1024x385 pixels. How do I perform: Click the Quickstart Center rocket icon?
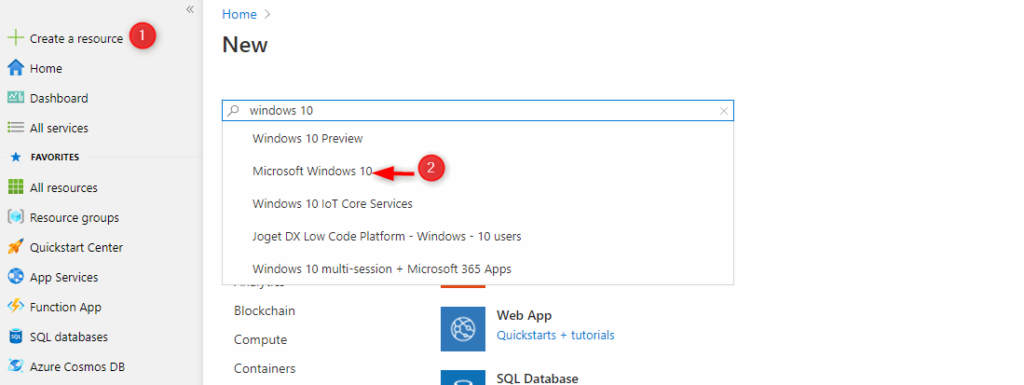pyautogui.click(x=15, y=247)
